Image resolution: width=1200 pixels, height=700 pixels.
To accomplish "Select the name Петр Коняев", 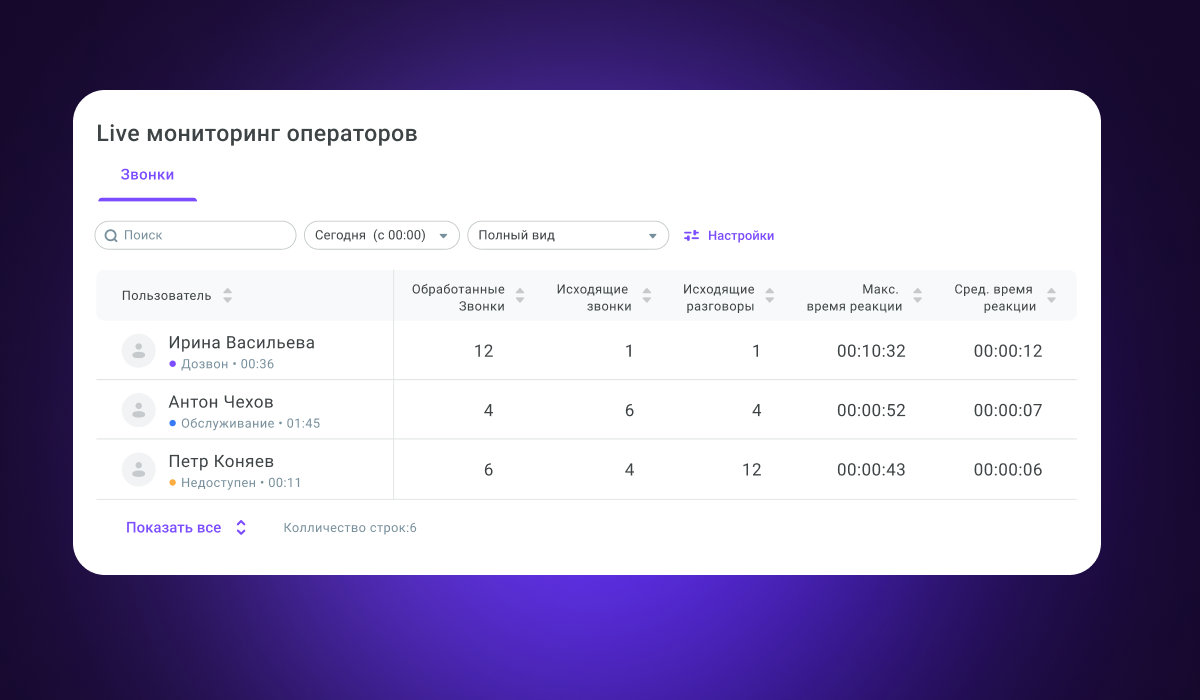I will [x=221, y=462].
